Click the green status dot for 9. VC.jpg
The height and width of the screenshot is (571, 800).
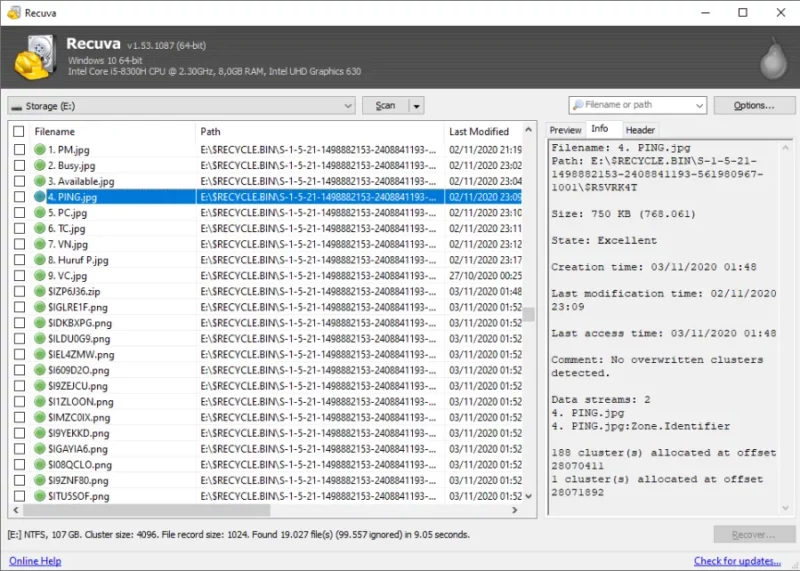coord(40,276)
